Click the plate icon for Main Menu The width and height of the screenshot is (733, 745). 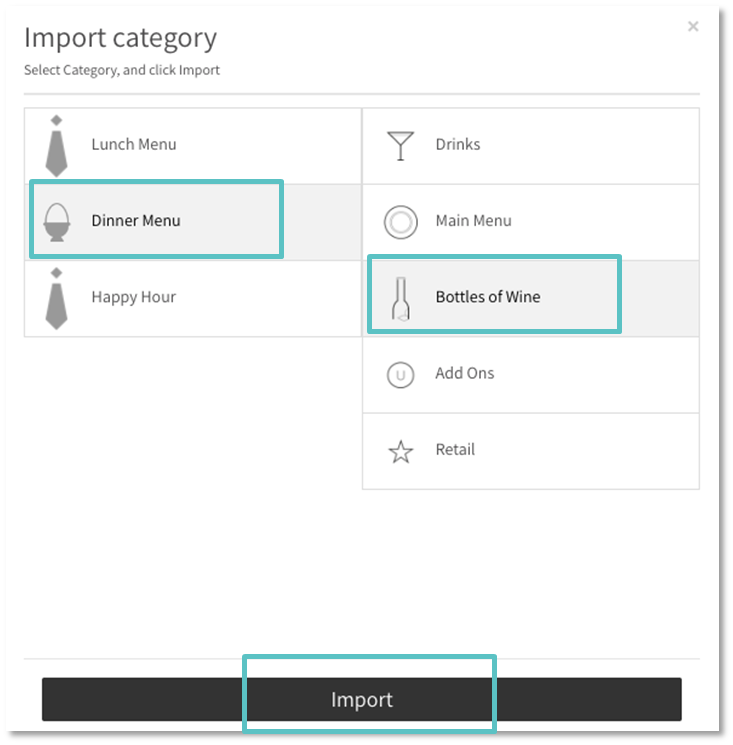(x=400, y=221)
